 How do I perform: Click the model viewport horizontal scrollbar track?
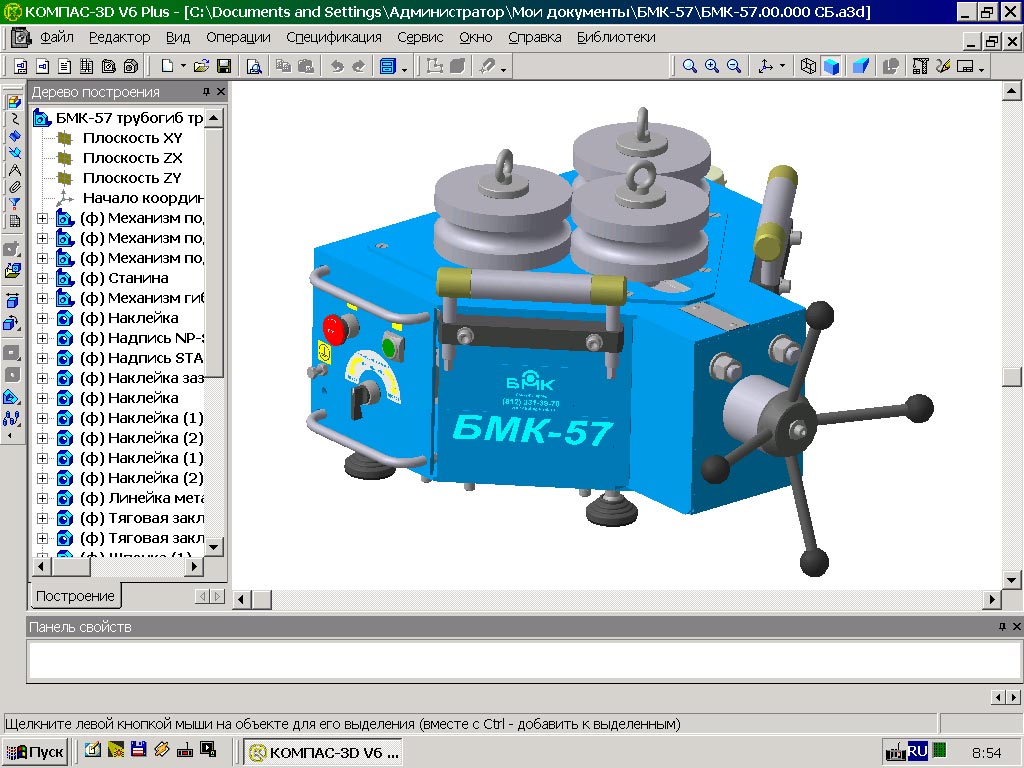click(620, 600)
